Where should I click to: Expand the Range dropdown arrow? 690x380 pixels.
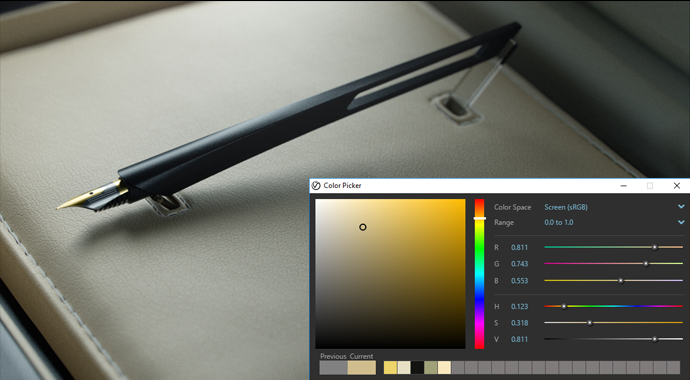681,223
